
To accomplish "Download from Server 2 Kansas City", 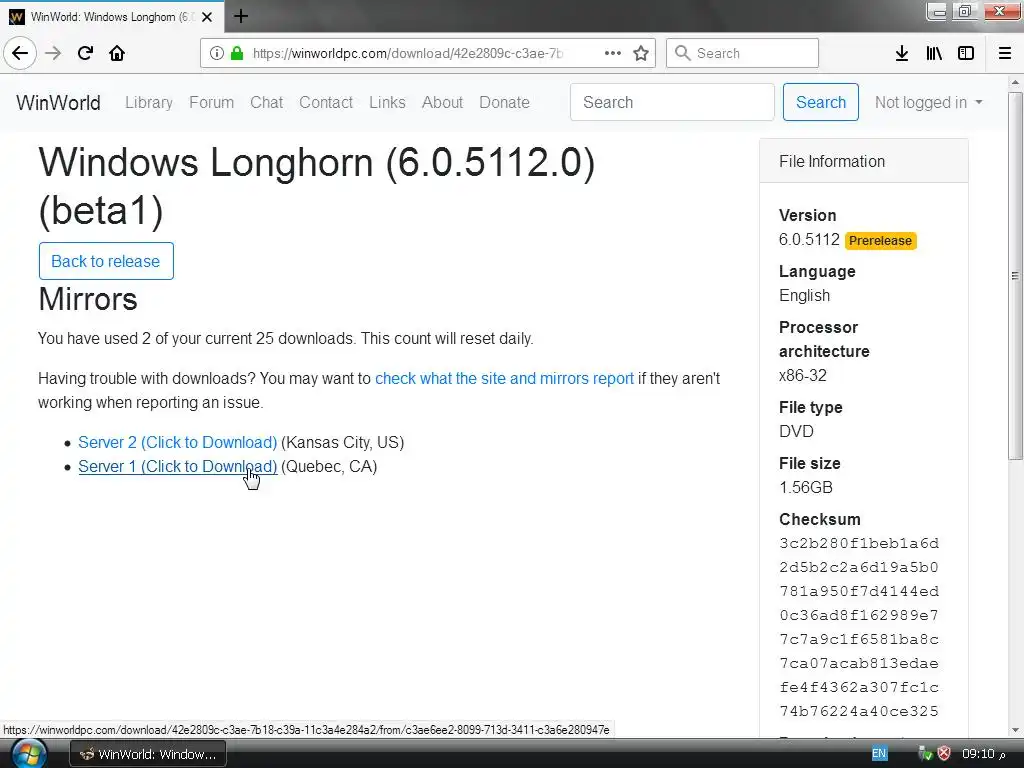I will (178, 442).
